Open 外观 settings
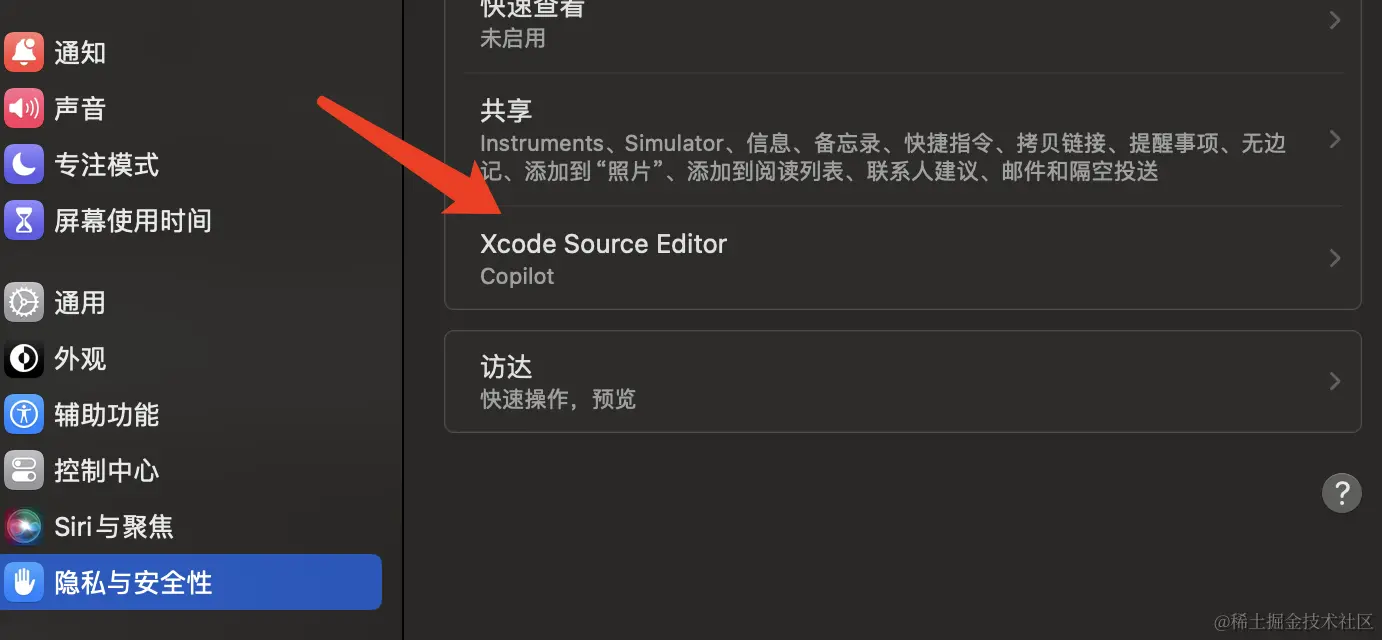 click(191, 358)
